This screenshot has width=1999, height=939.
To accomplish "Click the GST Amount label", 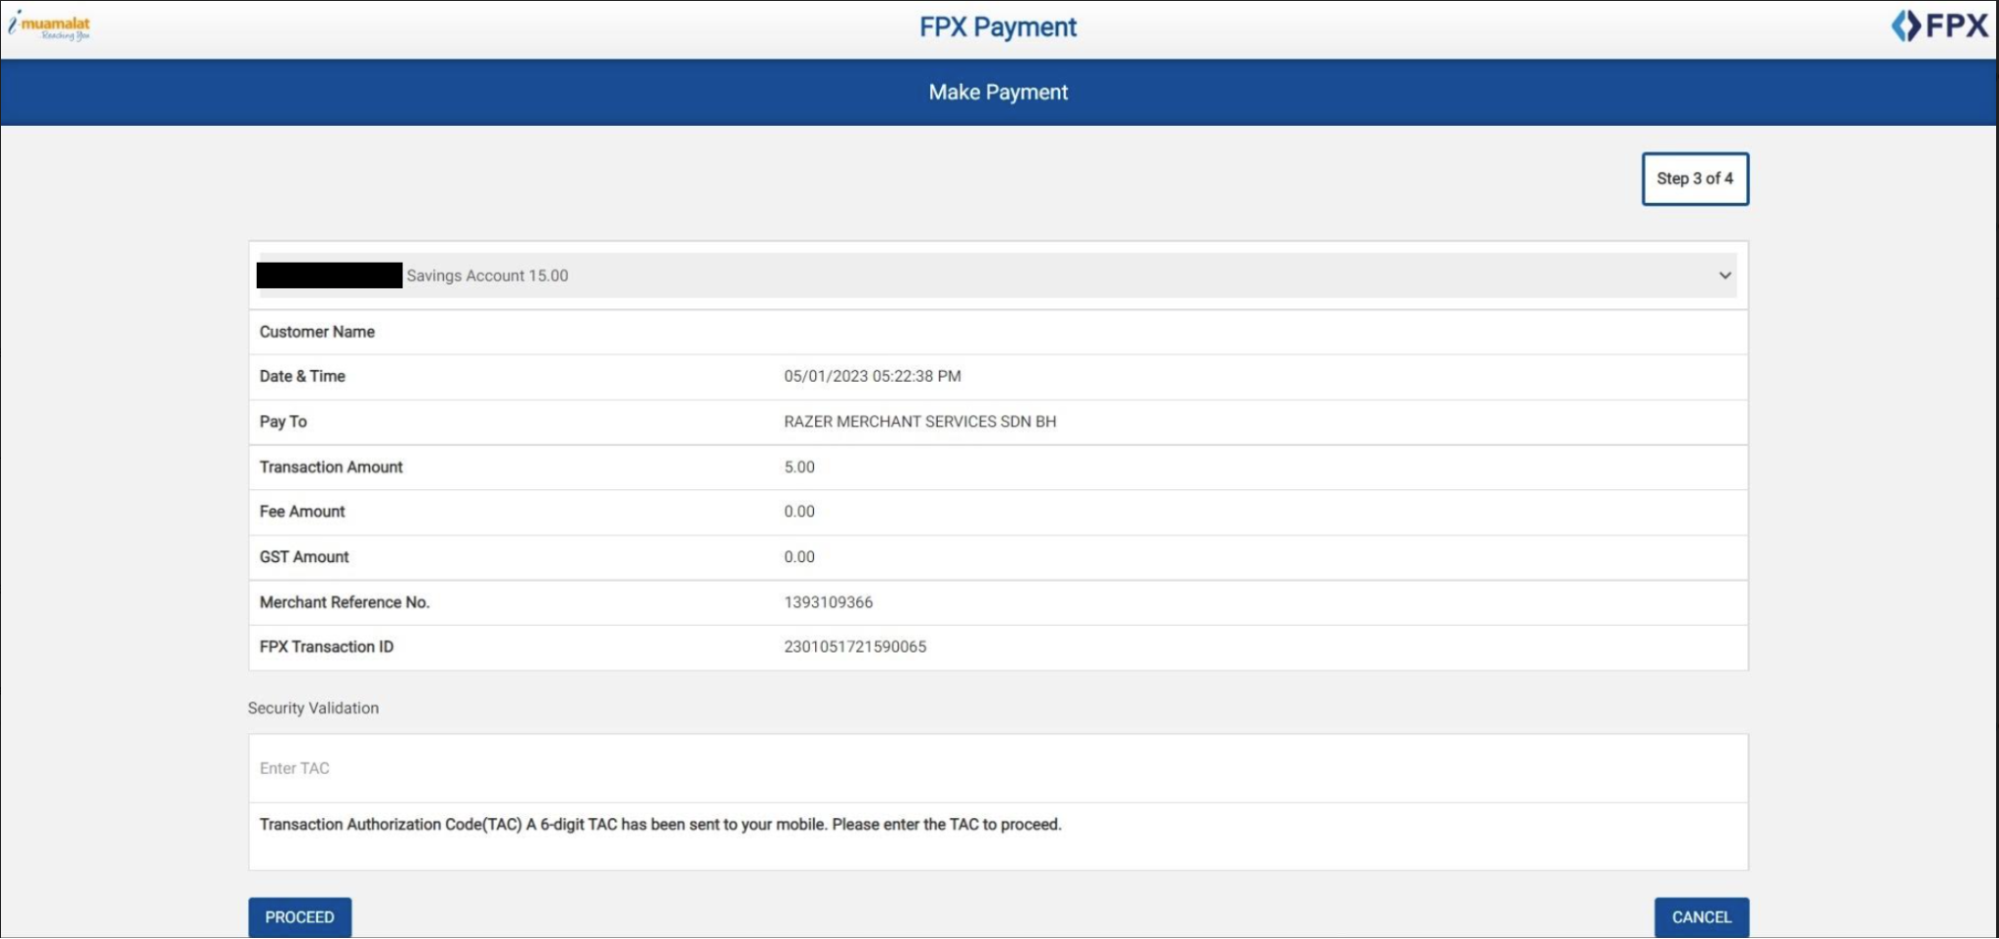I will pos(304,557).
